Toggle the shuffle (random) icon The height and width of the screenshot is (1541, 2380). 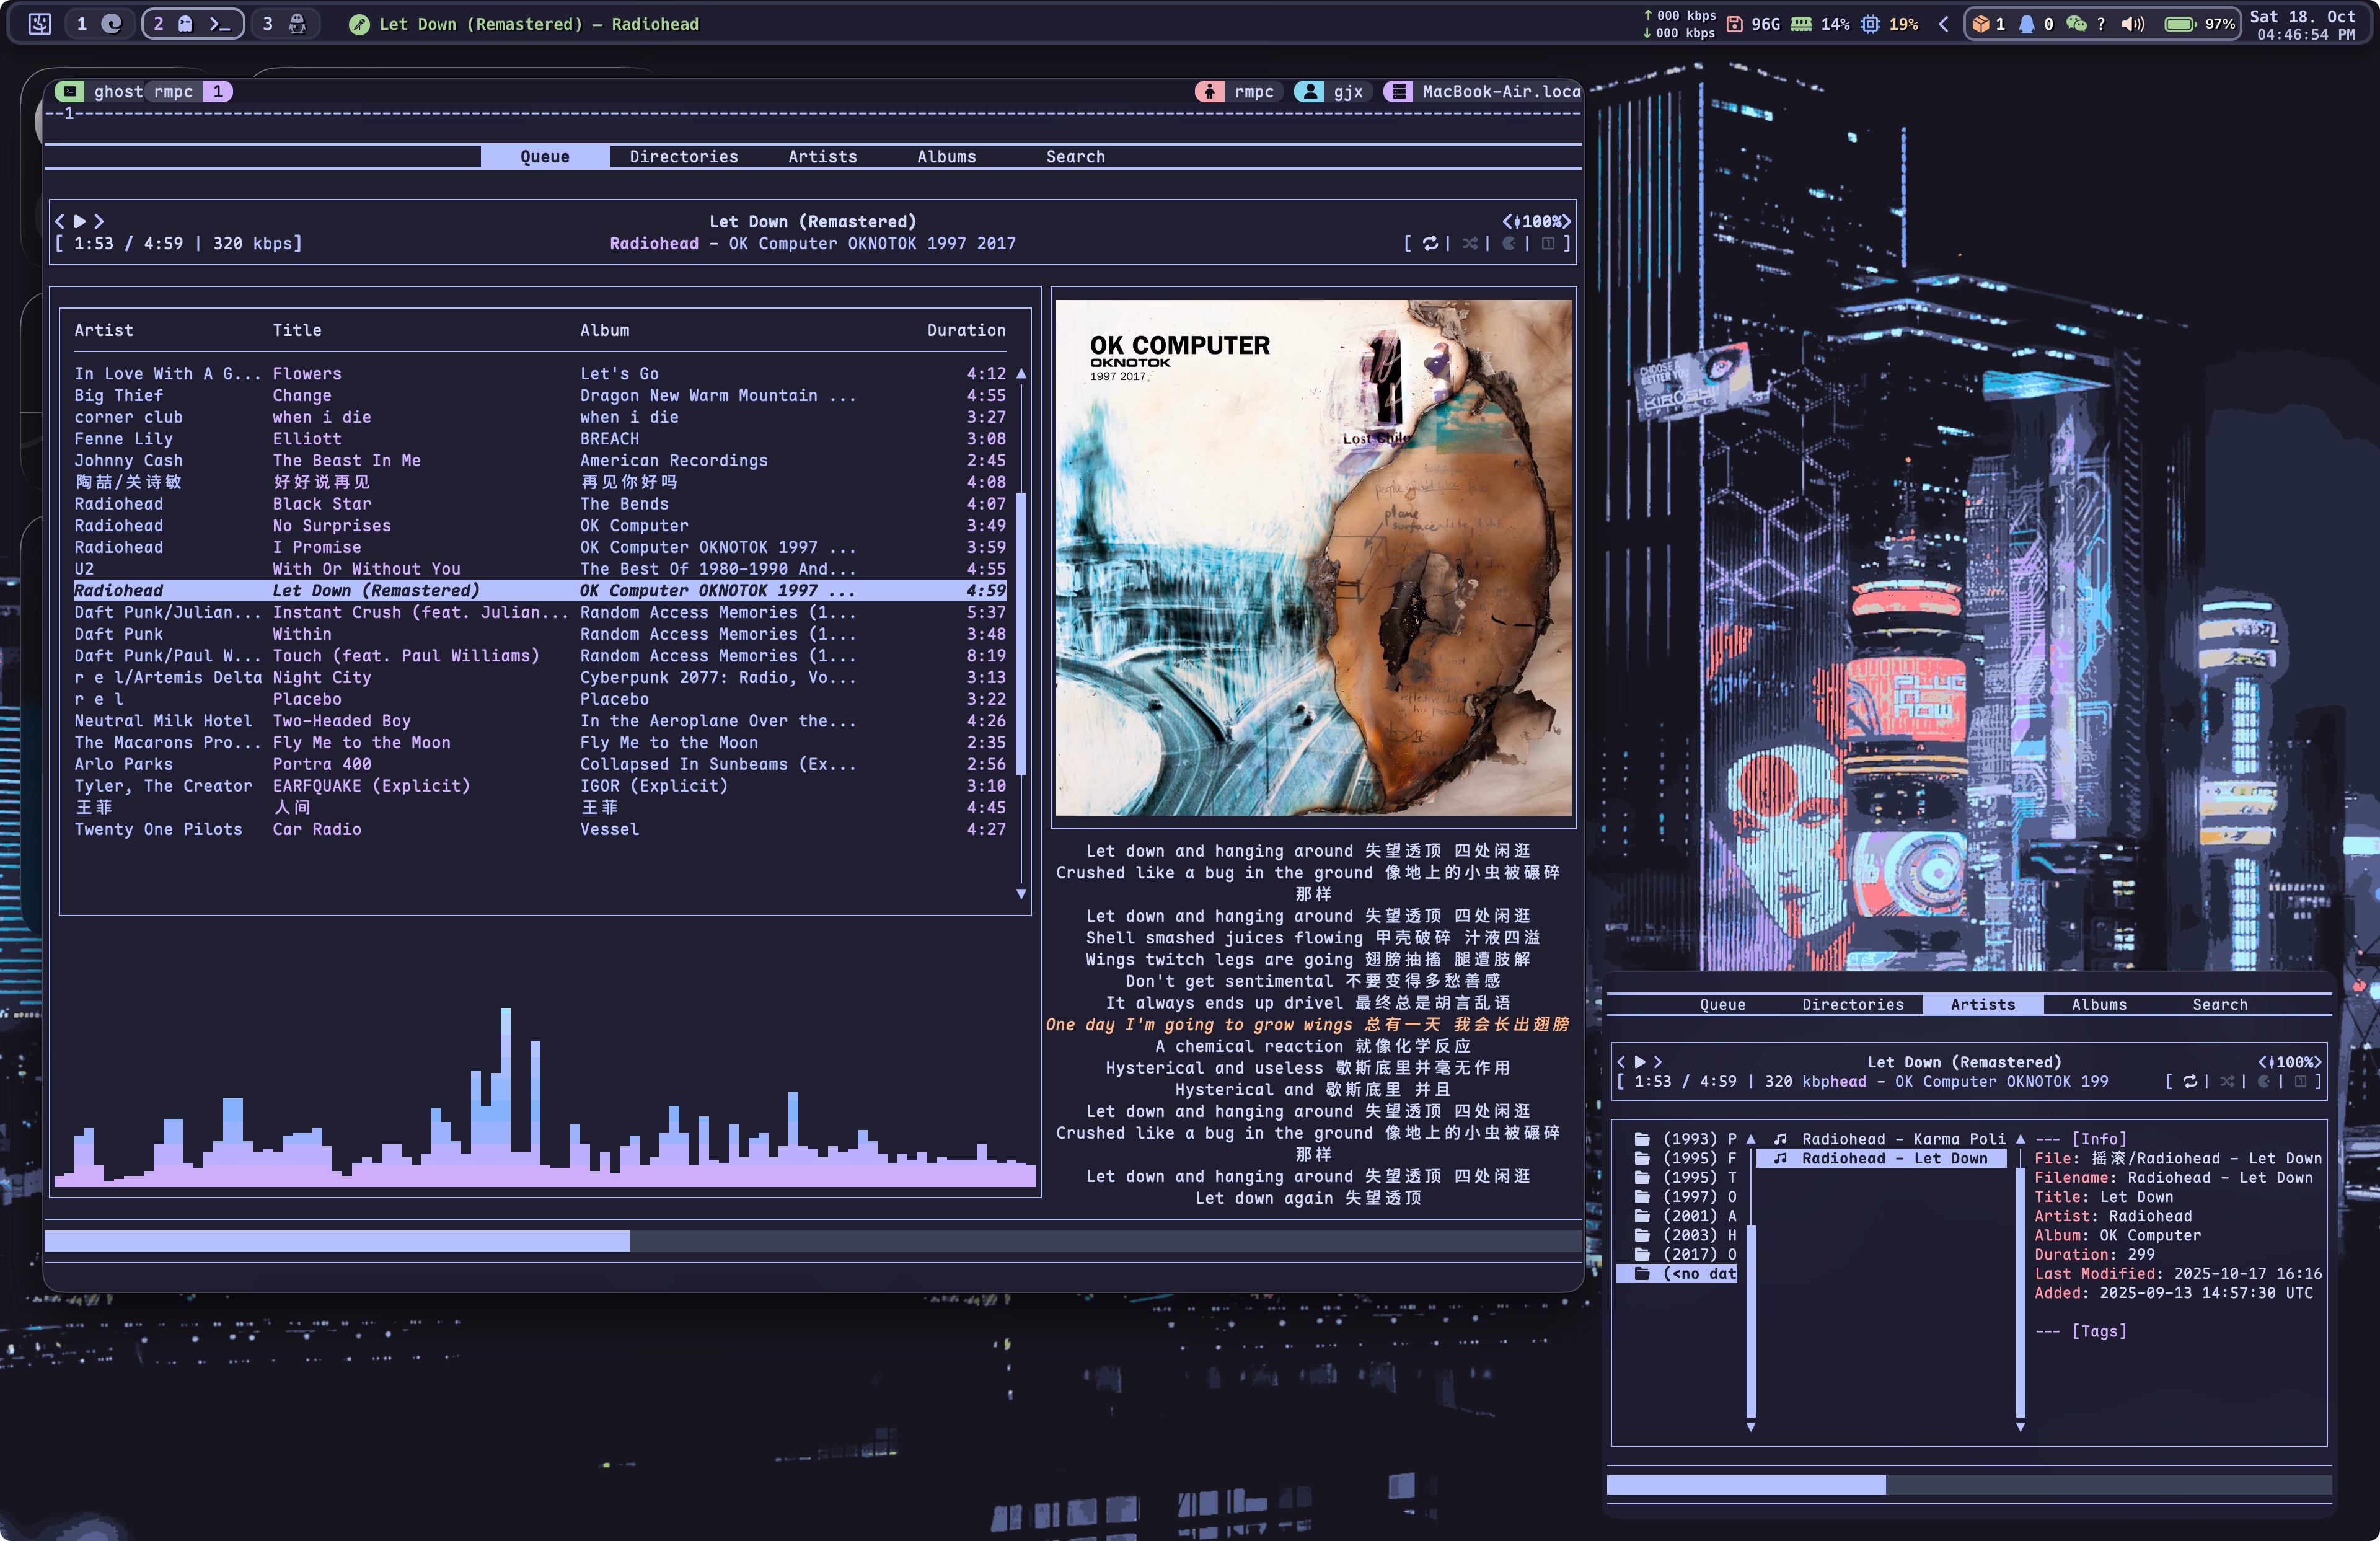click(x=1469, y=243)
